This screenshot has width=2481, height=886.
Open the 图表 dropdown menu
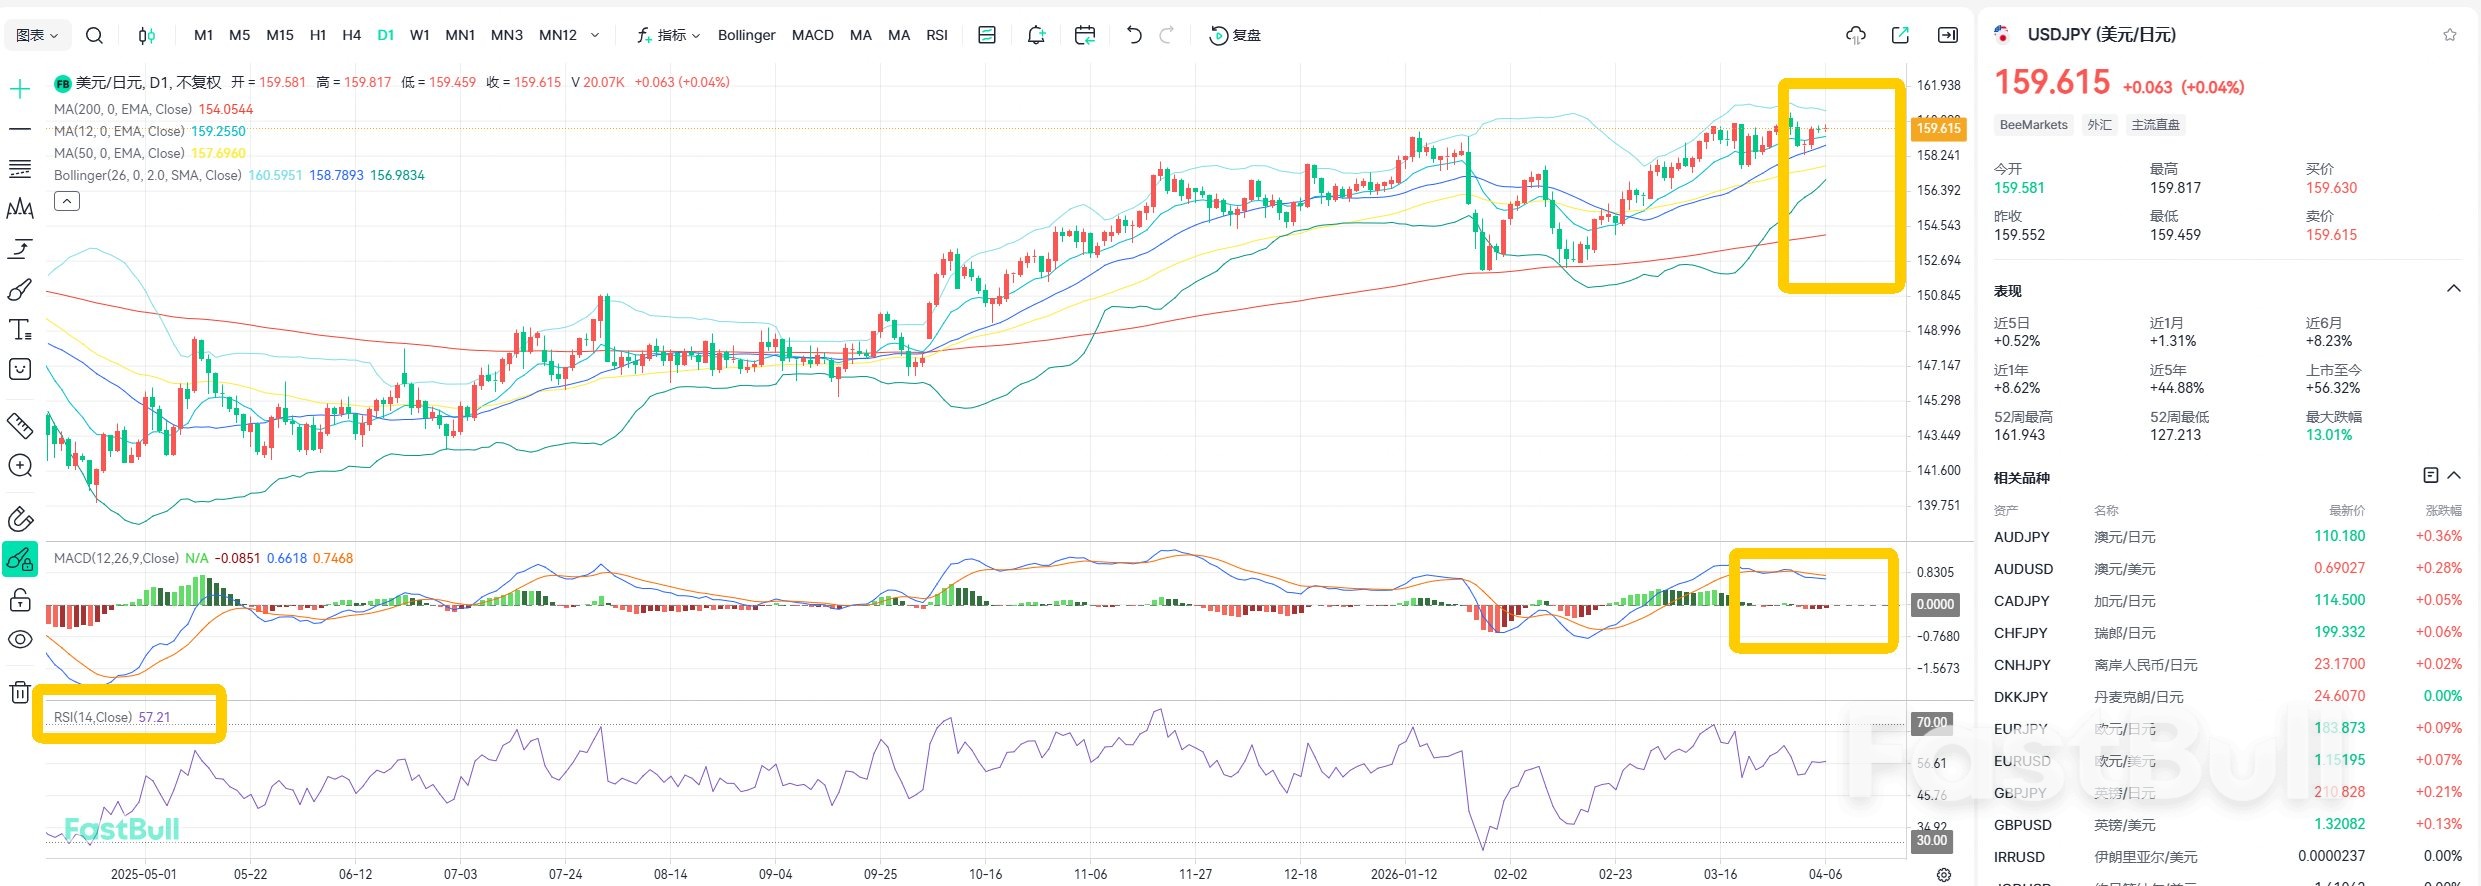tap(37, 35)
